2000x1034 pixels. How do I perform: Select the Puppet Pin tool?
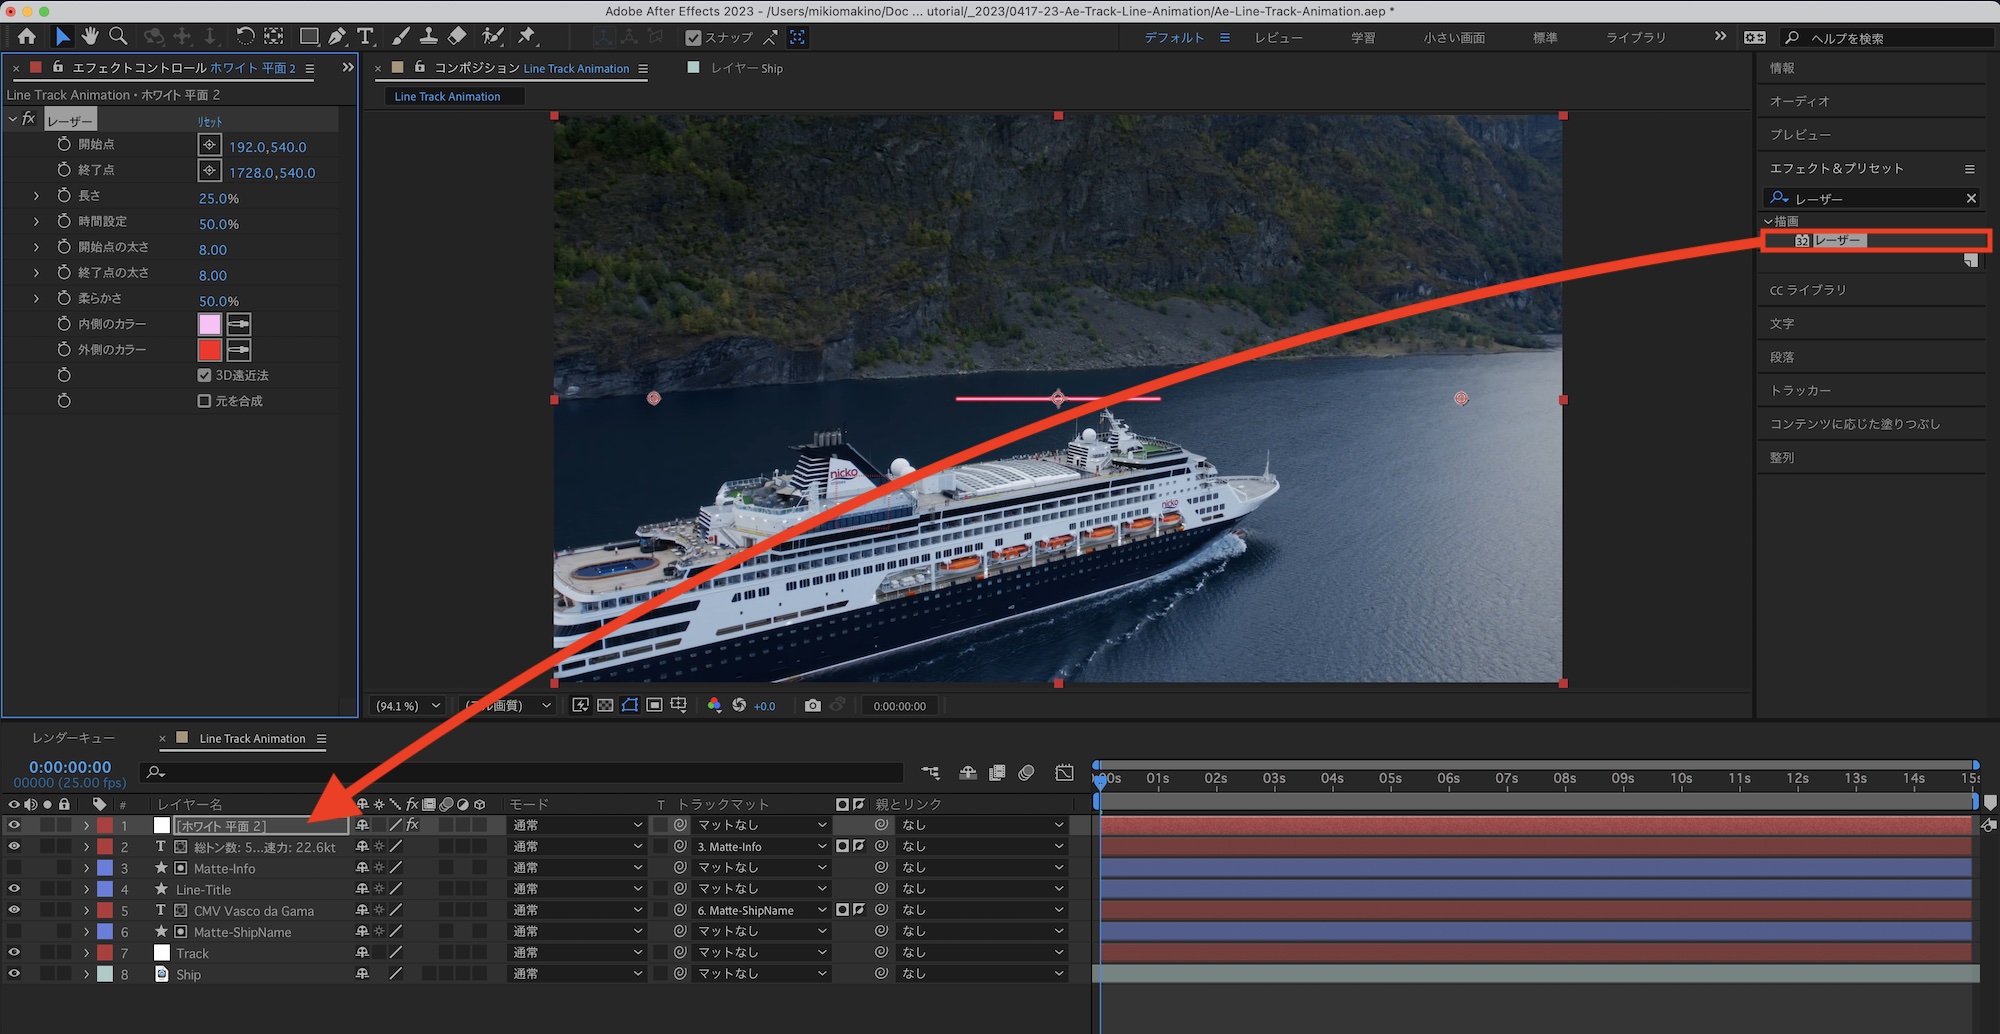coord(527,37)
